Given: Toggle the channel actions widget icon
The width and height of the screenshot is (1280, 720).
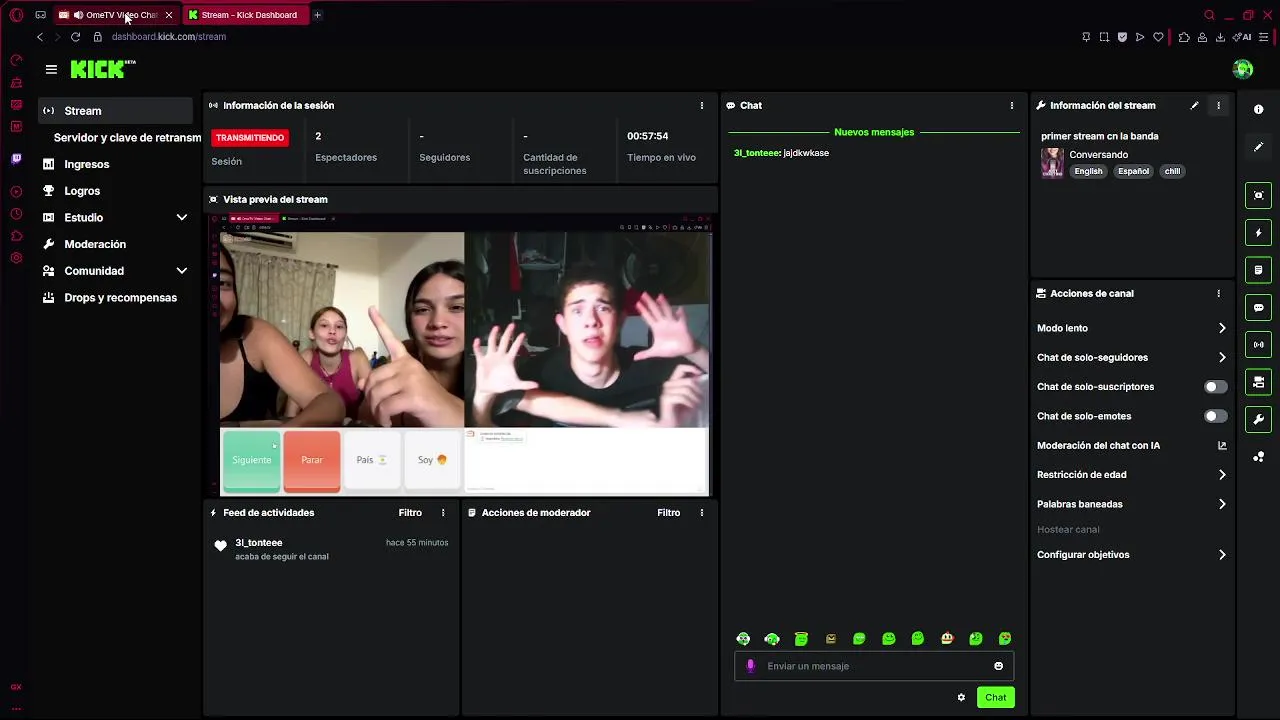Looking at the screenshot, I should [x=1258, y=382].
